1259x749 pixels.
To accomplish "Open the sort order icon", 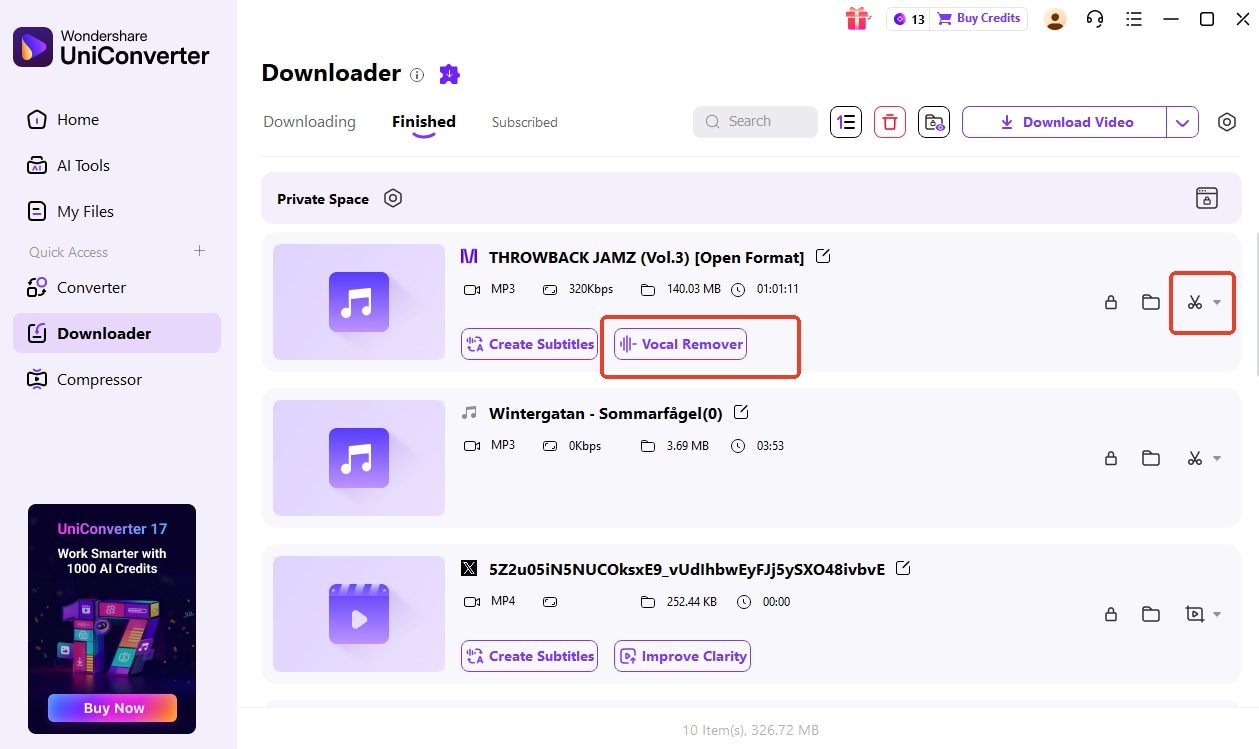I will pyautogui.click(x=845, y=121).
